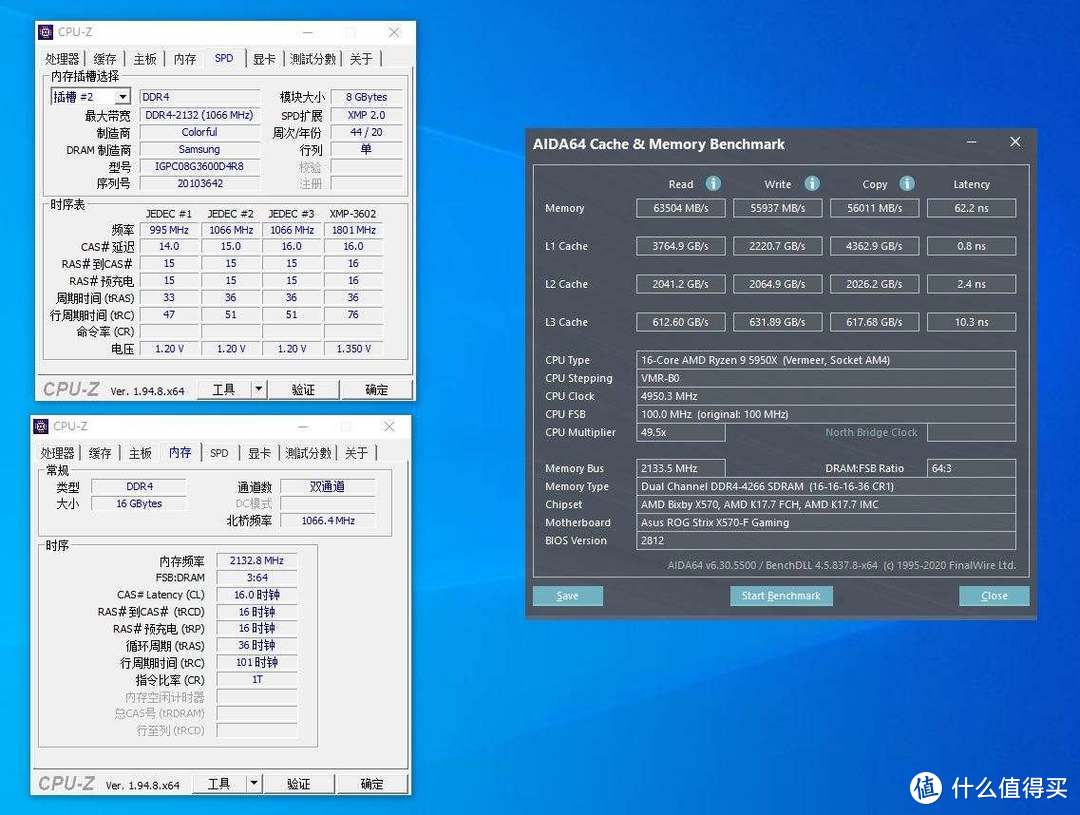Viewport: 1080px width, 815px height.
Task: Expand the 工具 dropdown arrow in lower CPU-Z window
Action: tap(254, 783)
